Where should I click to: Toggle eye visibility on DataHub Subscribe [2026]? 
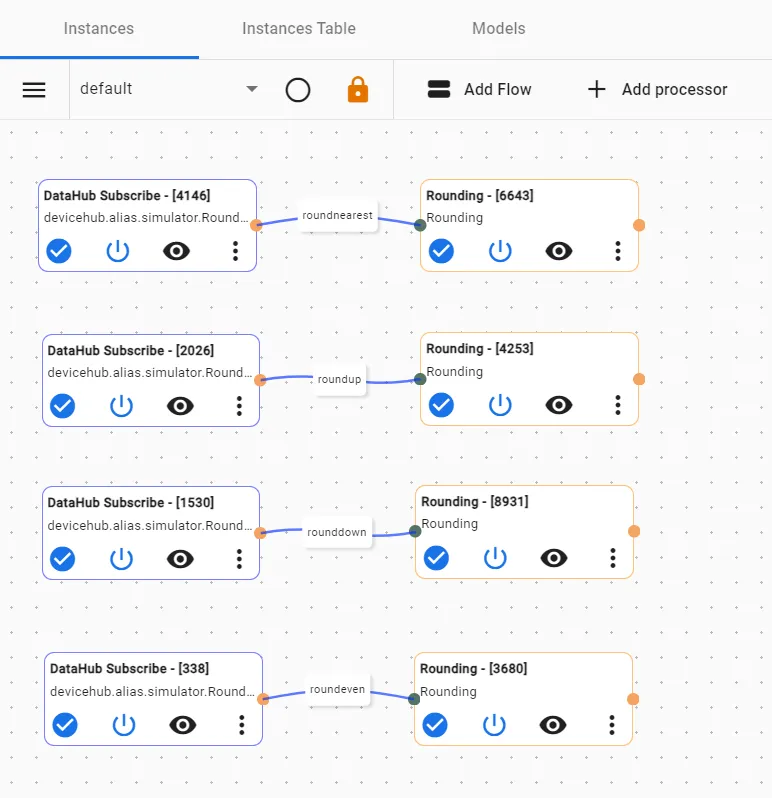(180, 406)
